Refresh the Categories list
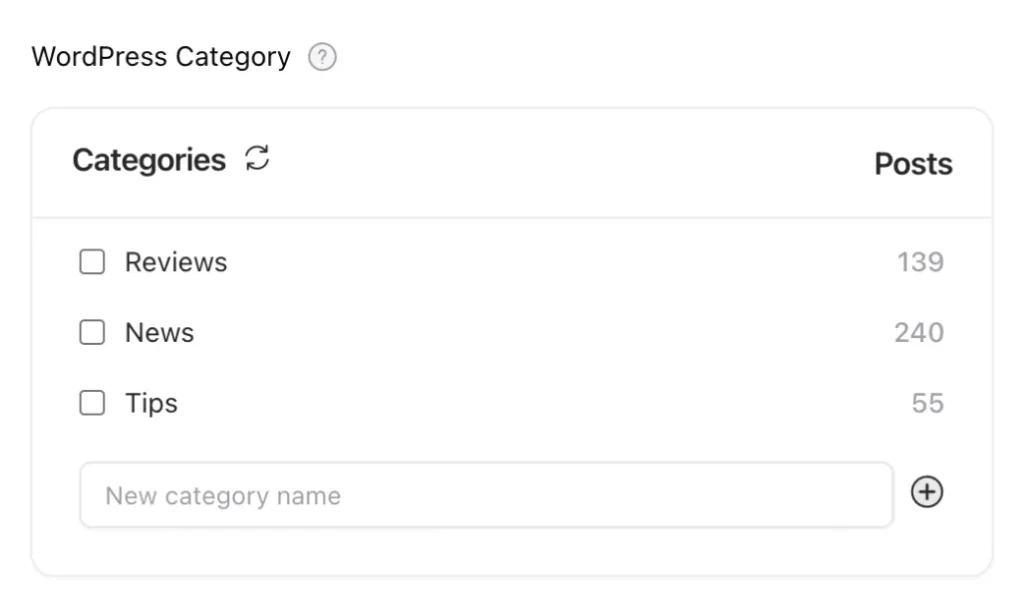The image size is (1024, 615). coord(257,158)
